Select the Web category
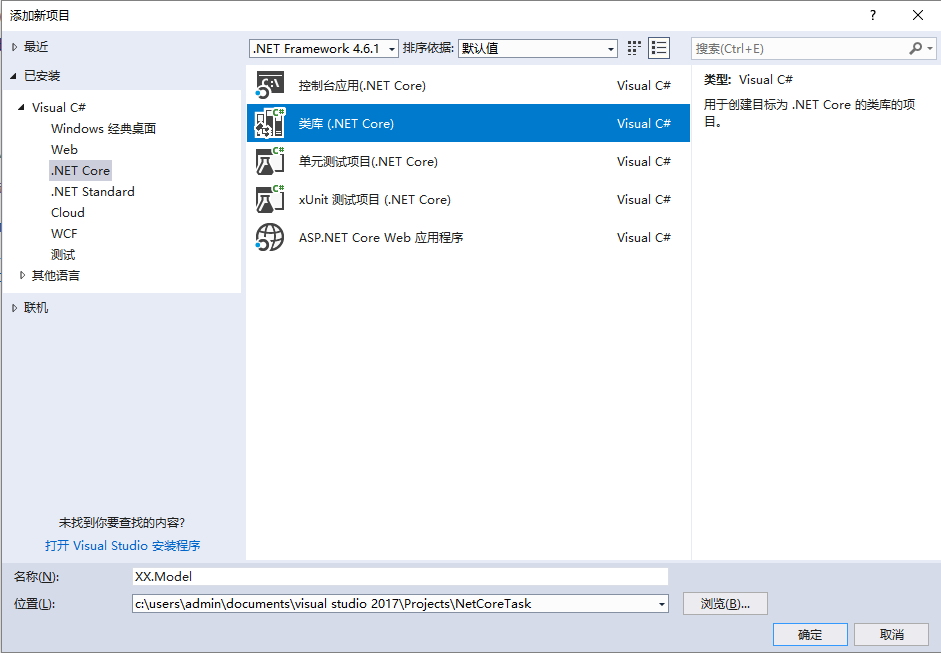941x653 pixels. click(64, 149)
